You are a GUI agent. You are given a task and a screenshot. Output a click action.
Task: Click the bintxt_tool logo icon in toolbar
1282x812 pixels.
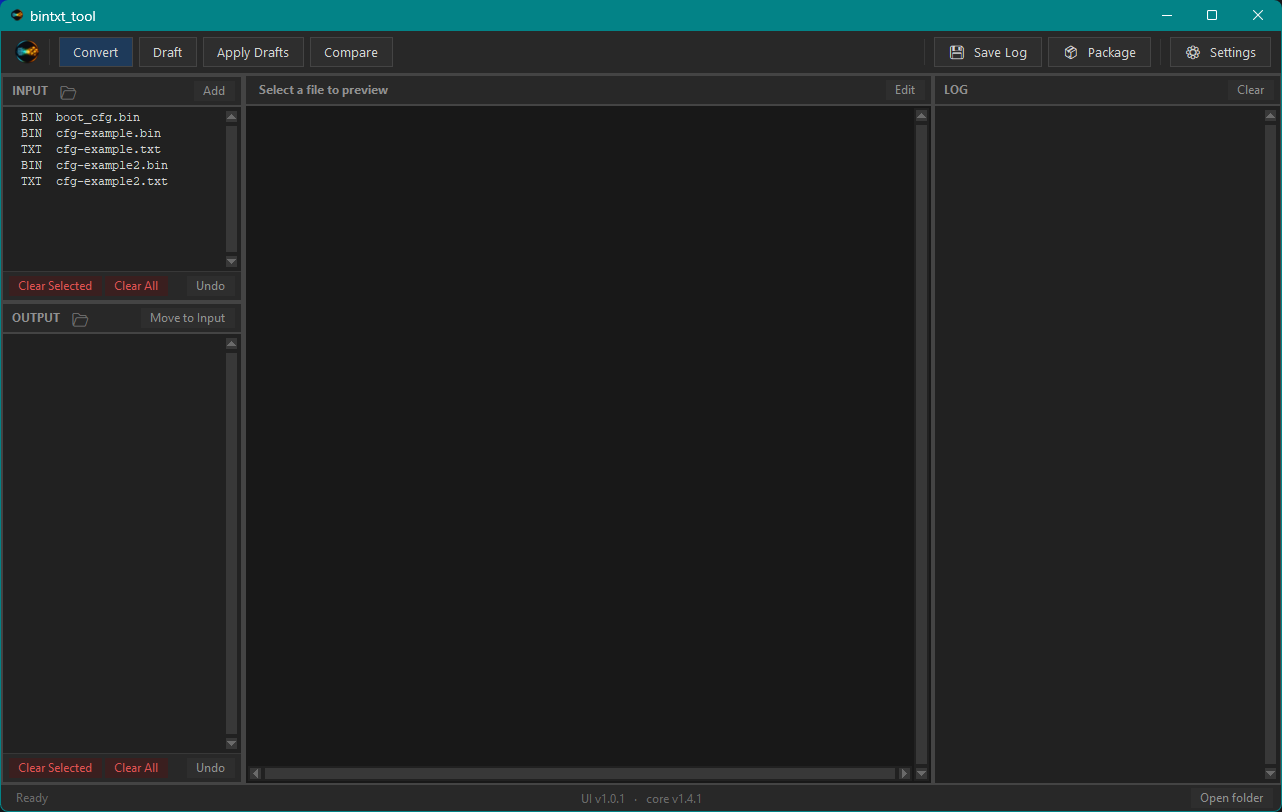(x=28, y=52)
